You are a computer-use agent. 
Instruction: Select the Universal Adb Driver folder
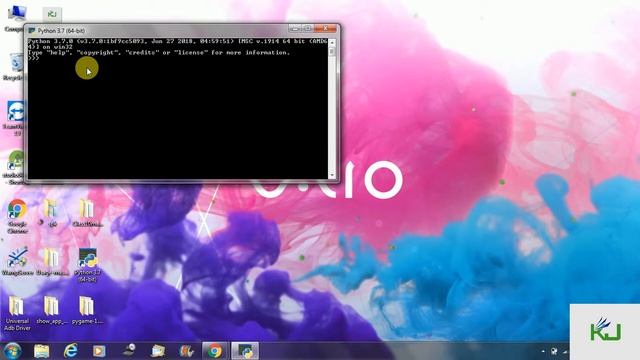[x=17, y=313]
